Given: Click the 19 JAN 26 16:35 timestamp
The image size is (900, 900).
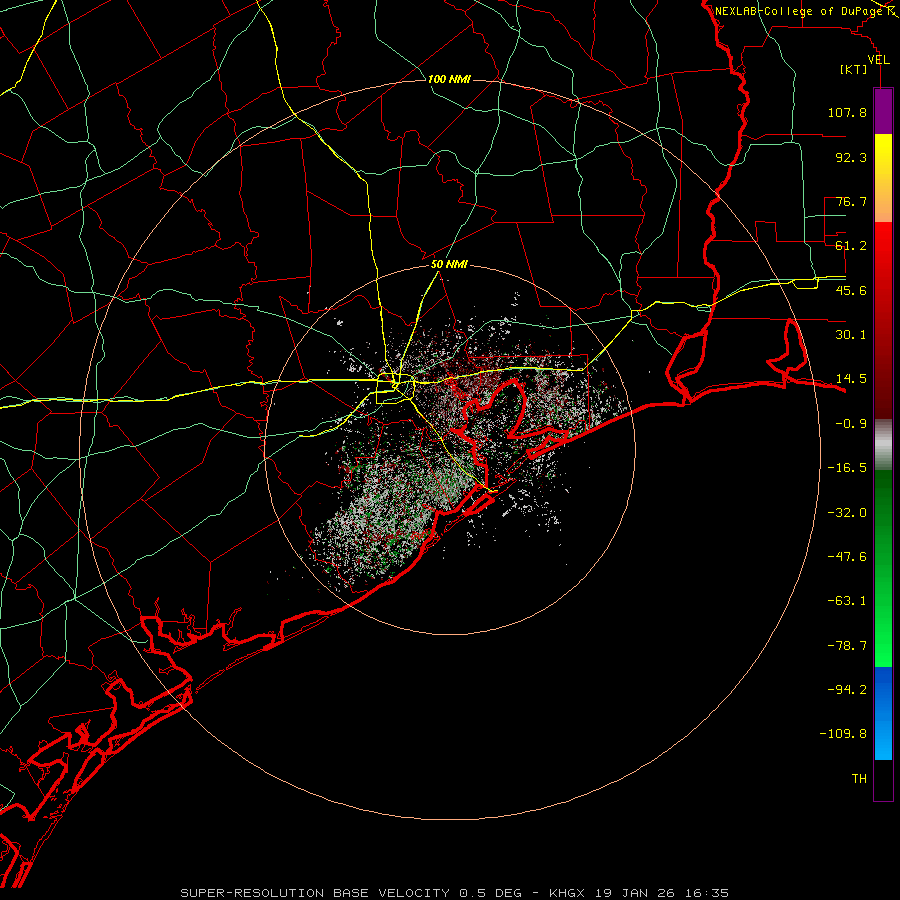Looking at the screenshot, I should (662, 893).
